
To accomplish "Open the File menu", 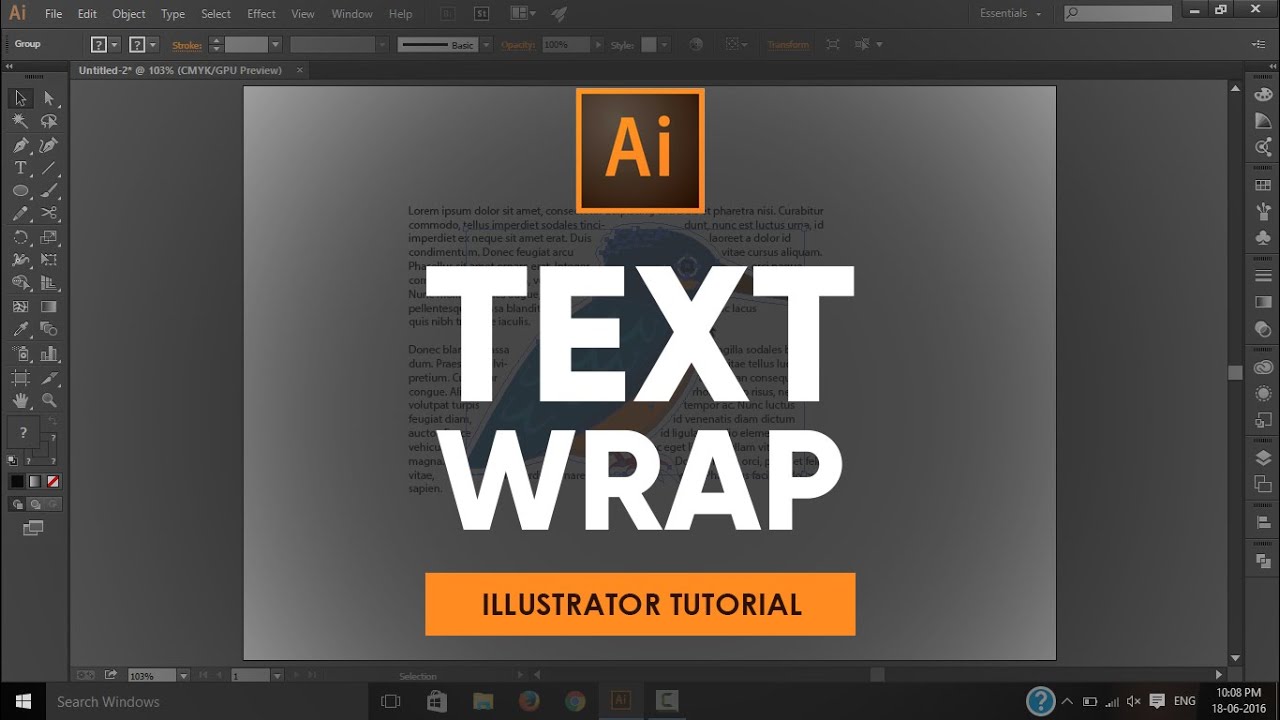I will (53, 14).
